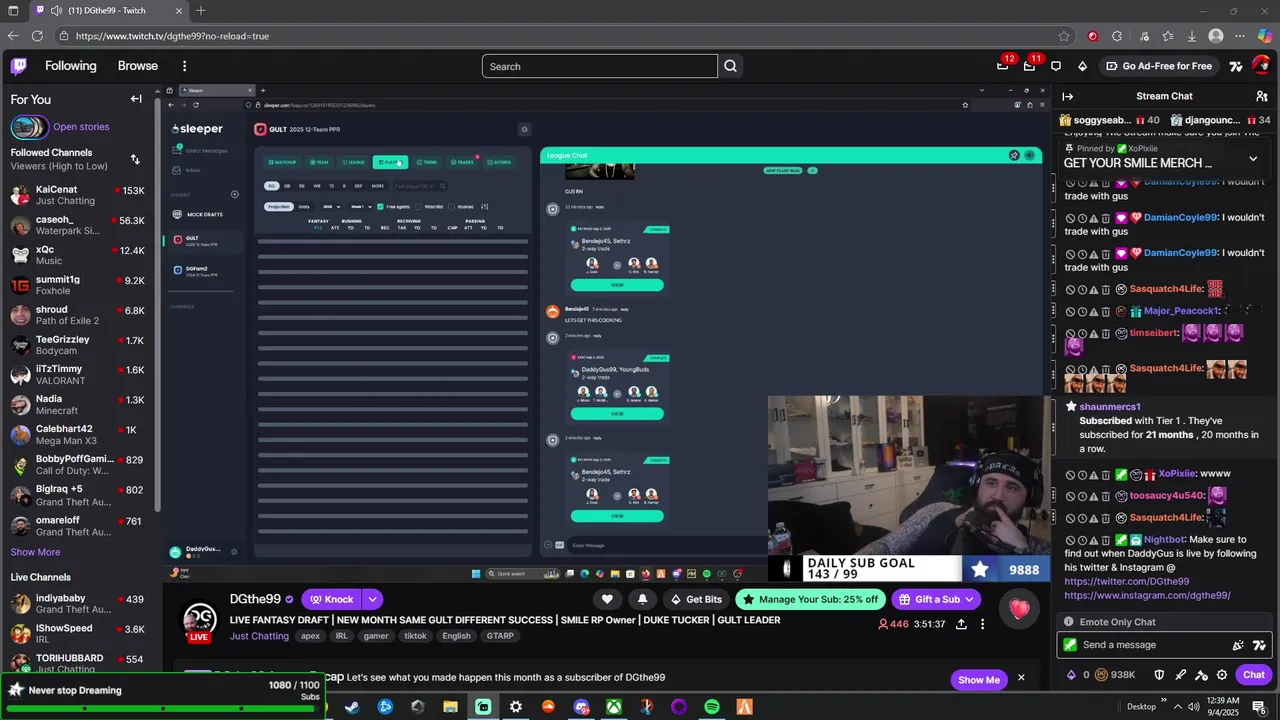Open Nightbot's twitter.com/DGthe99 link
Viewport: 1280px width, 720px height.
1126,581
